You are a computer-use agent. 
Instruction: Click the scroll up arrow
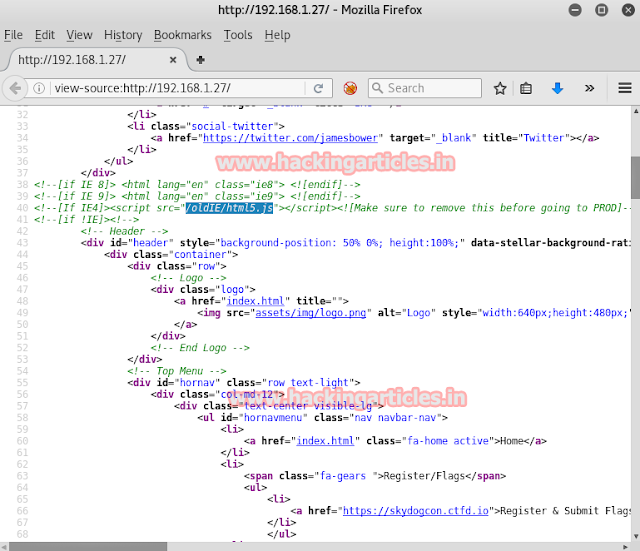pos(636,111)
